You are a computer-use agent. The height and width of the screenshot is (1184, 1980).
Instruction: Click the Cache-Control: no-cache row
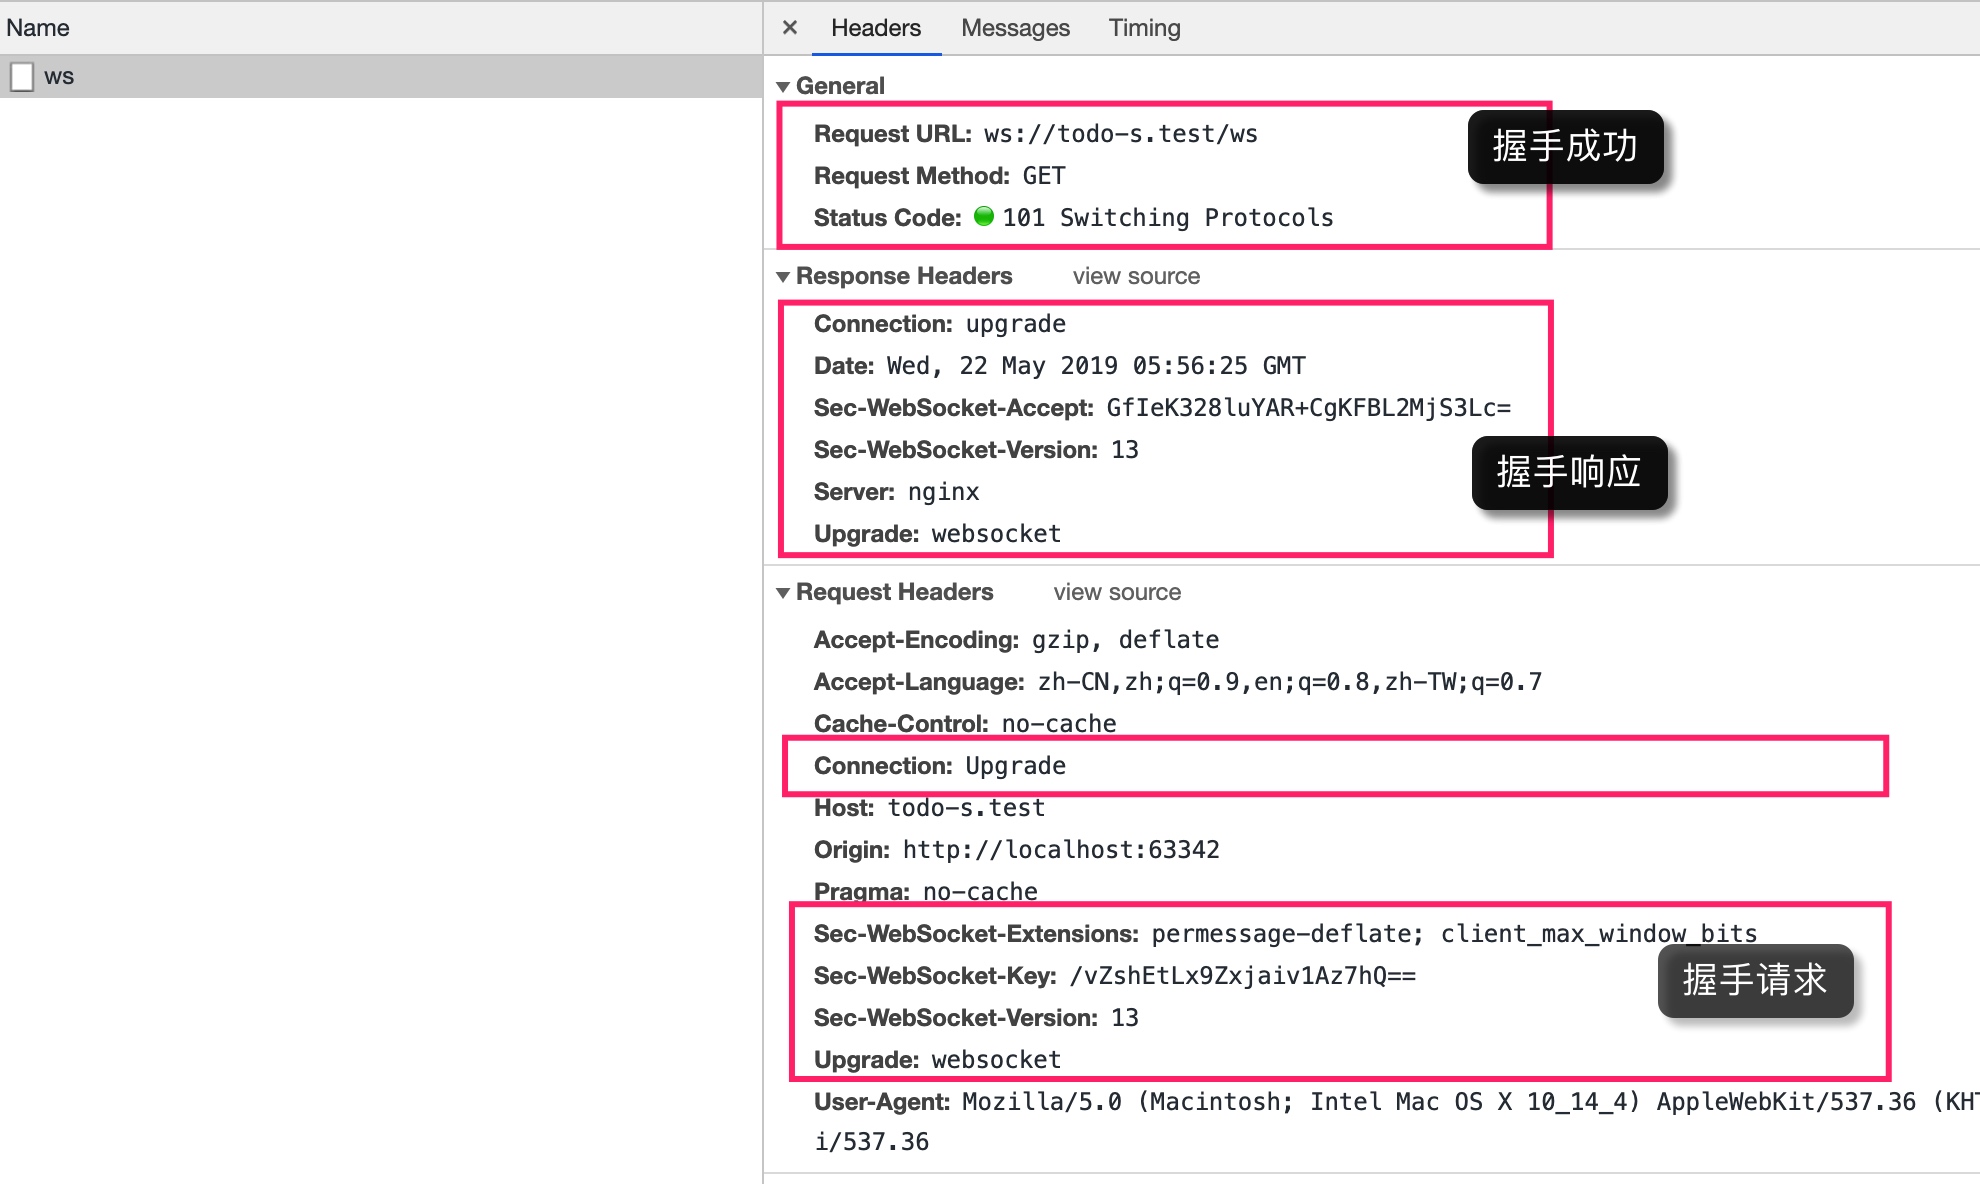[x=965, y=724]
